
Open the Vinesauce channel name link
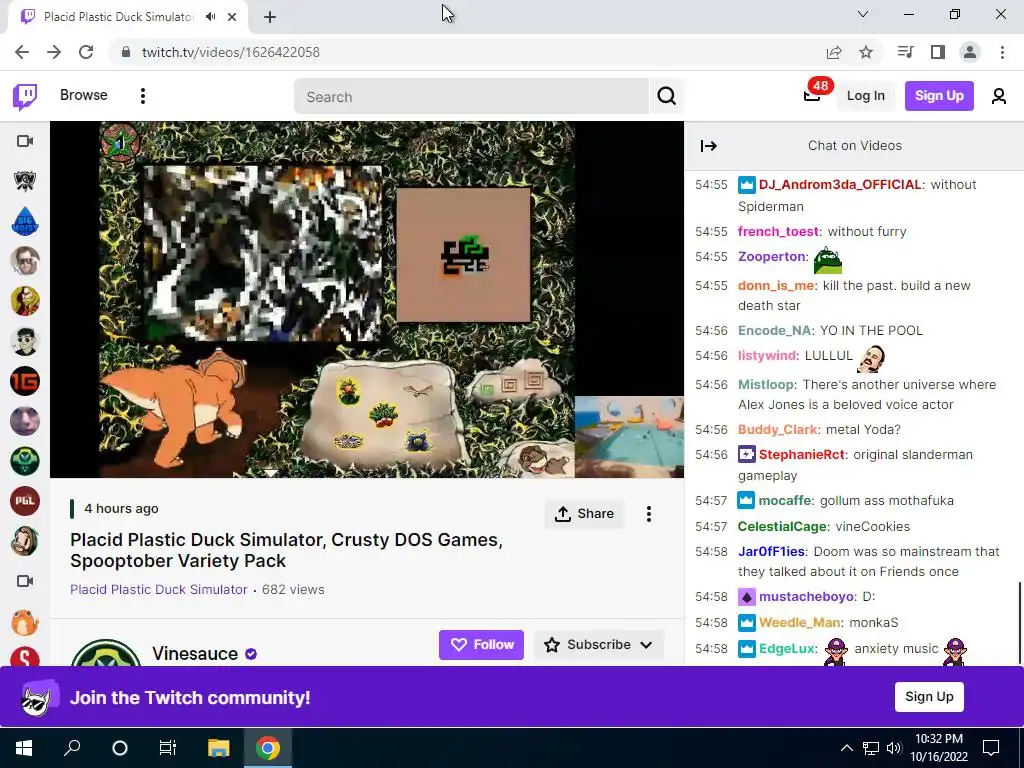tap(195, 654)
